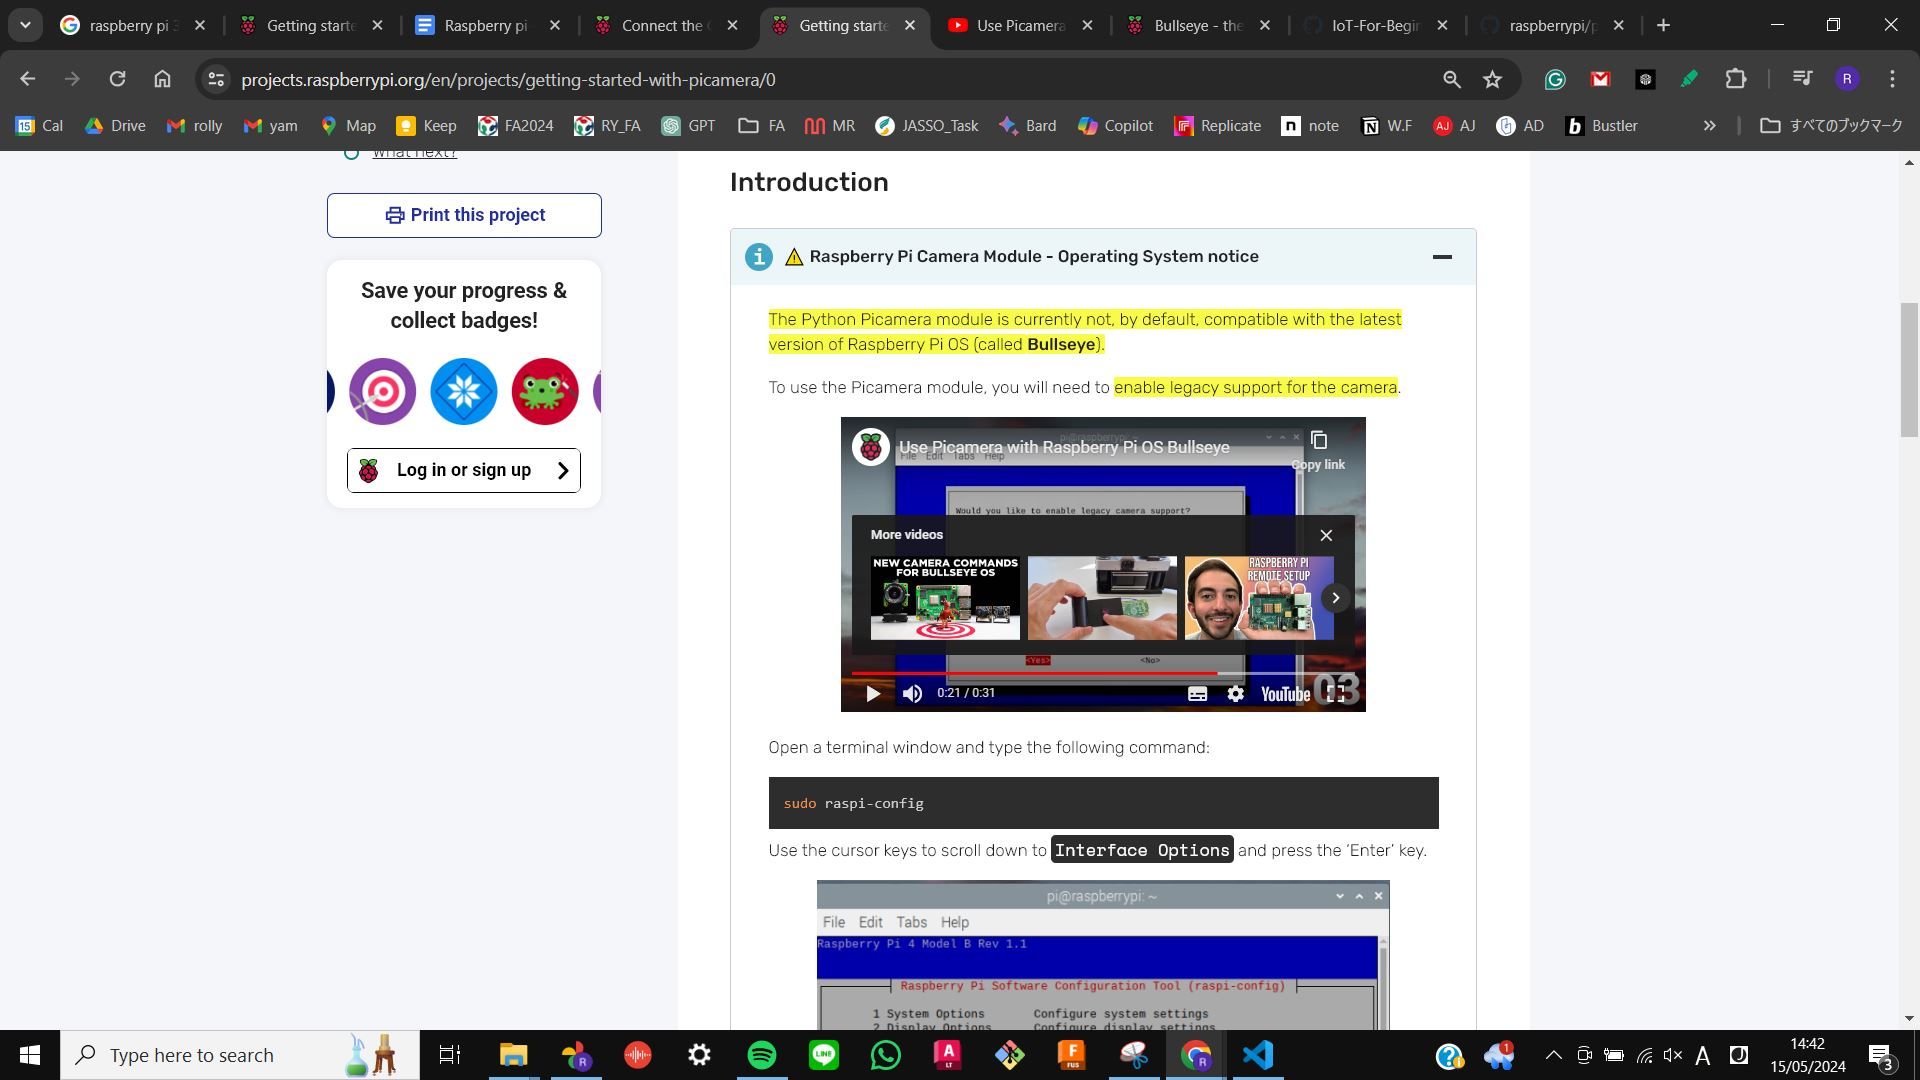1920x1080 pixels.
Task: Switch to the Bullseye tab
Action: 1198,25
